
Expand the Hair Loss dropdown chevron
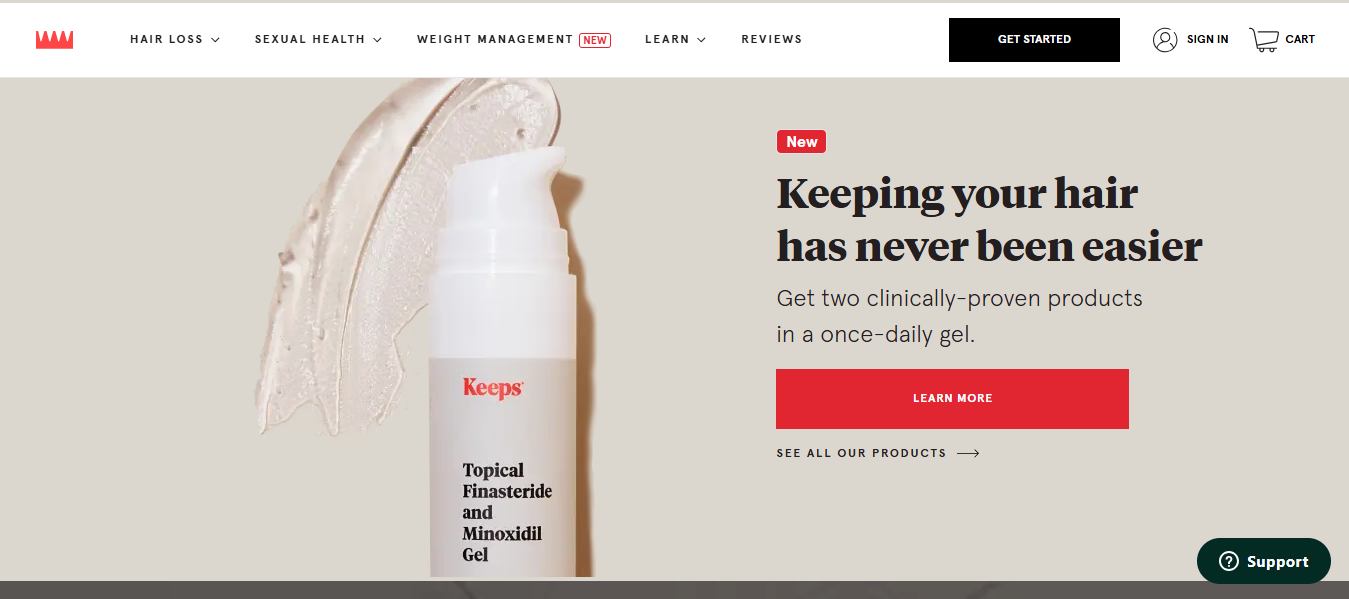pyautogui.click(x=215, y=40)
